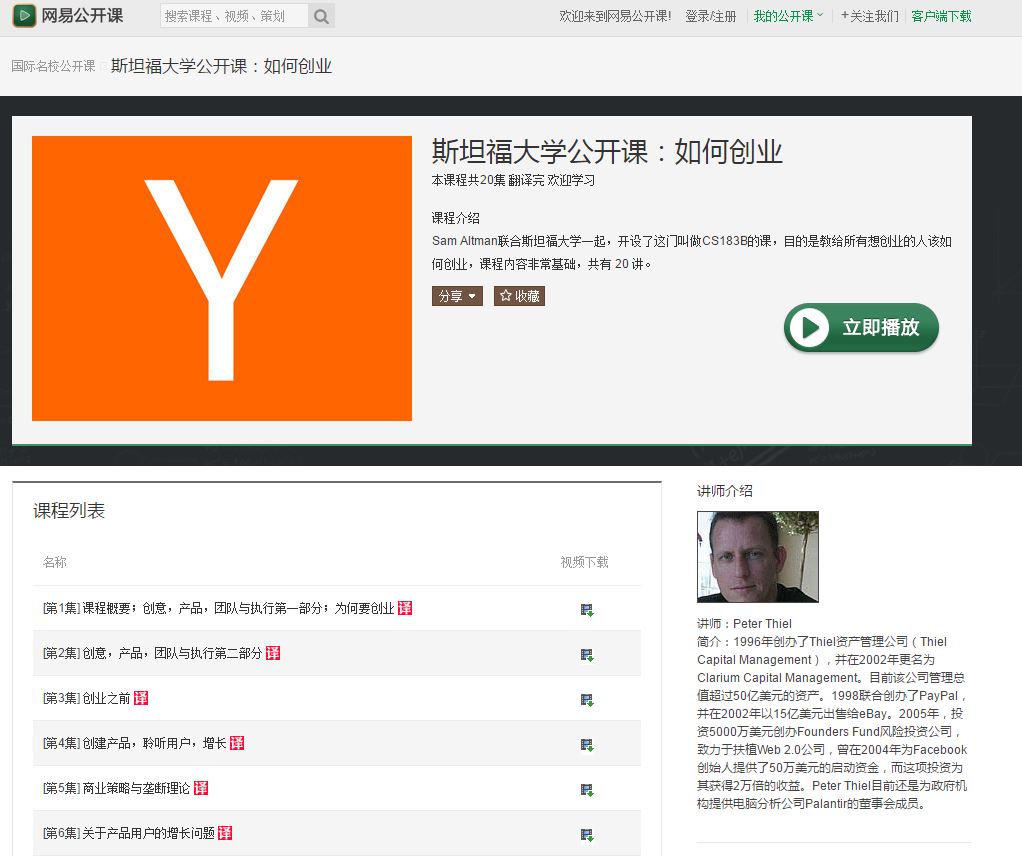
Task: Click the NetEase Open Course logo
Action: (68, 16)
